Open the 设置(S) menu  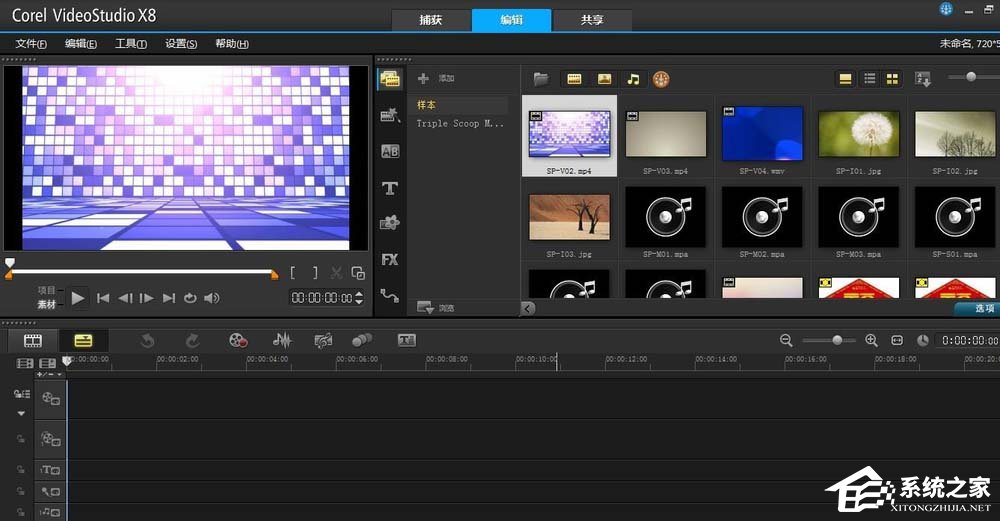pyautogui.click(x=181, y=44)
